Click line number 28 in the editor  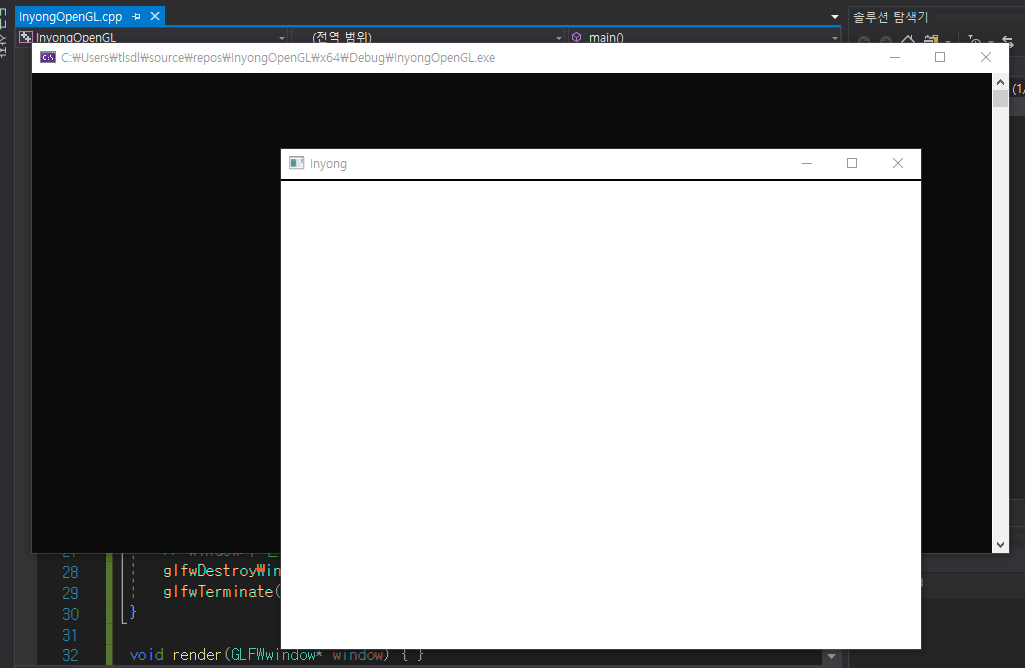[70, 572]
